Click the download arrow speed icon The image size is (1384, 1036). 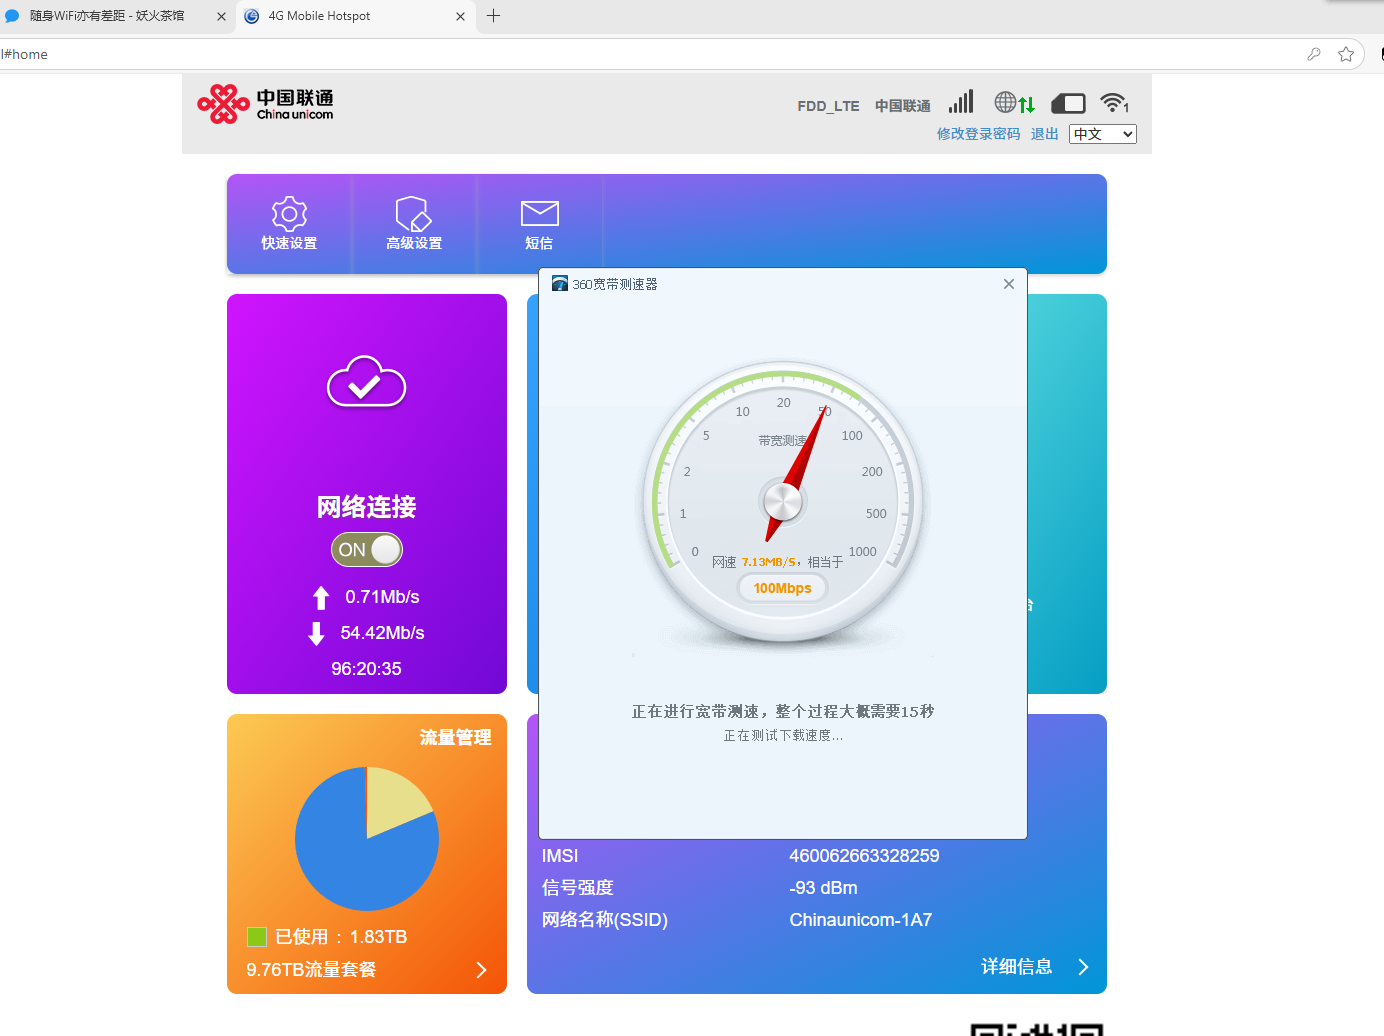(x=316, y=633)
